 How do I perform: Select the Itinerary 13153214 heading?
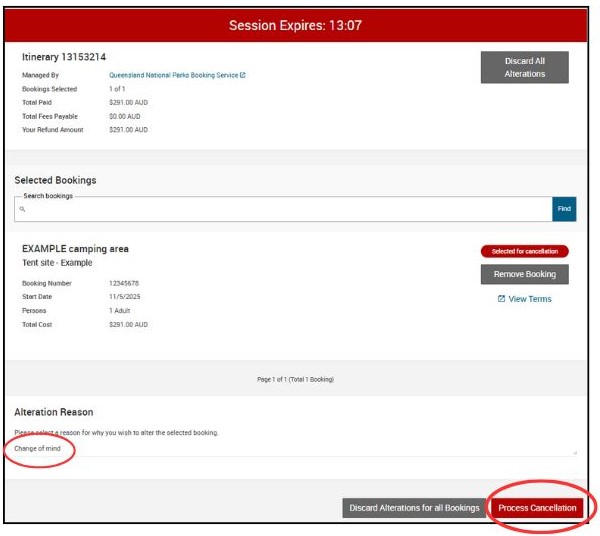point(64,57)
